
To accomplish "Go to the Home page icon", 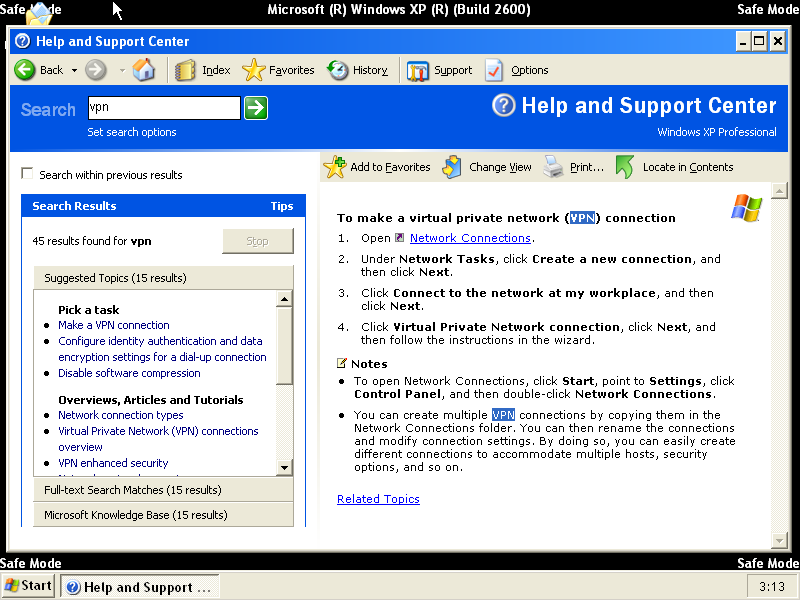I will point(144,70).
